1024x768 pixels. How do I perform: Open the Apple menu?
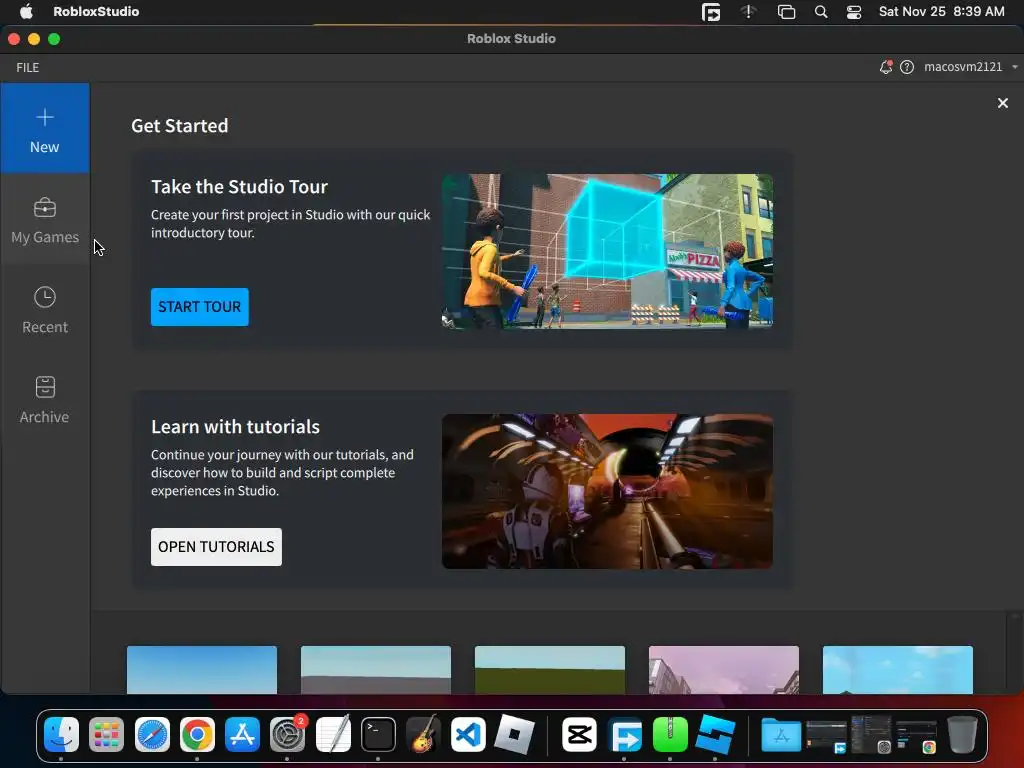[x=26, y=11]
